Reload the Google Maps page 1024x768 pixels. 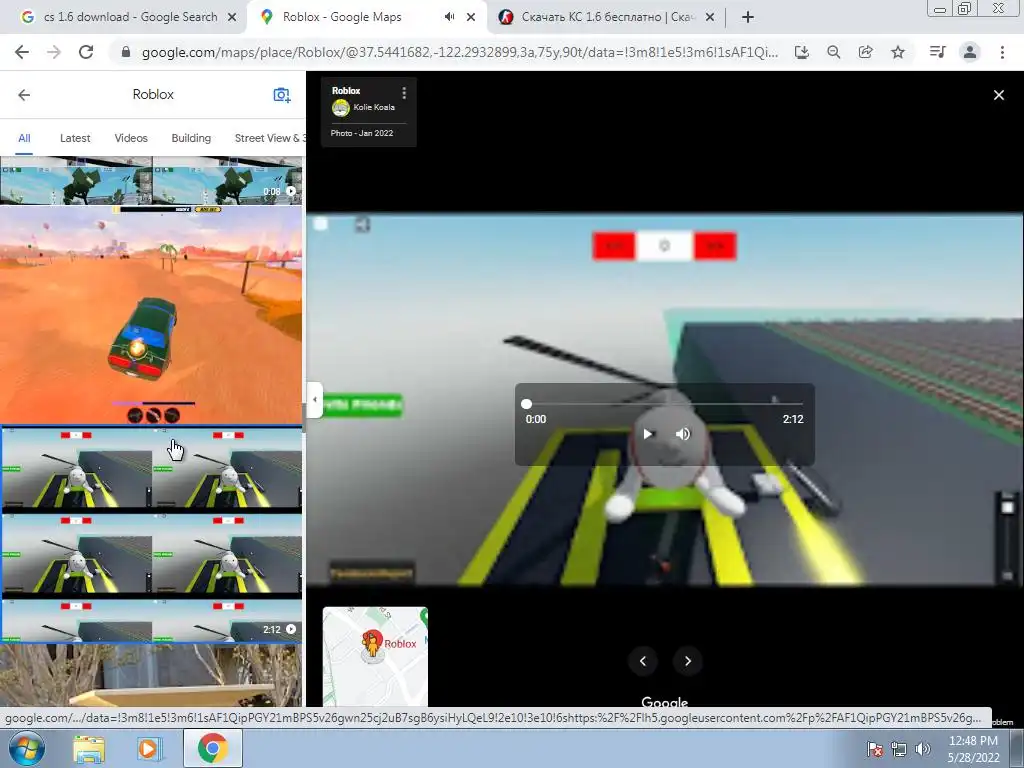[x=86, y=52]
